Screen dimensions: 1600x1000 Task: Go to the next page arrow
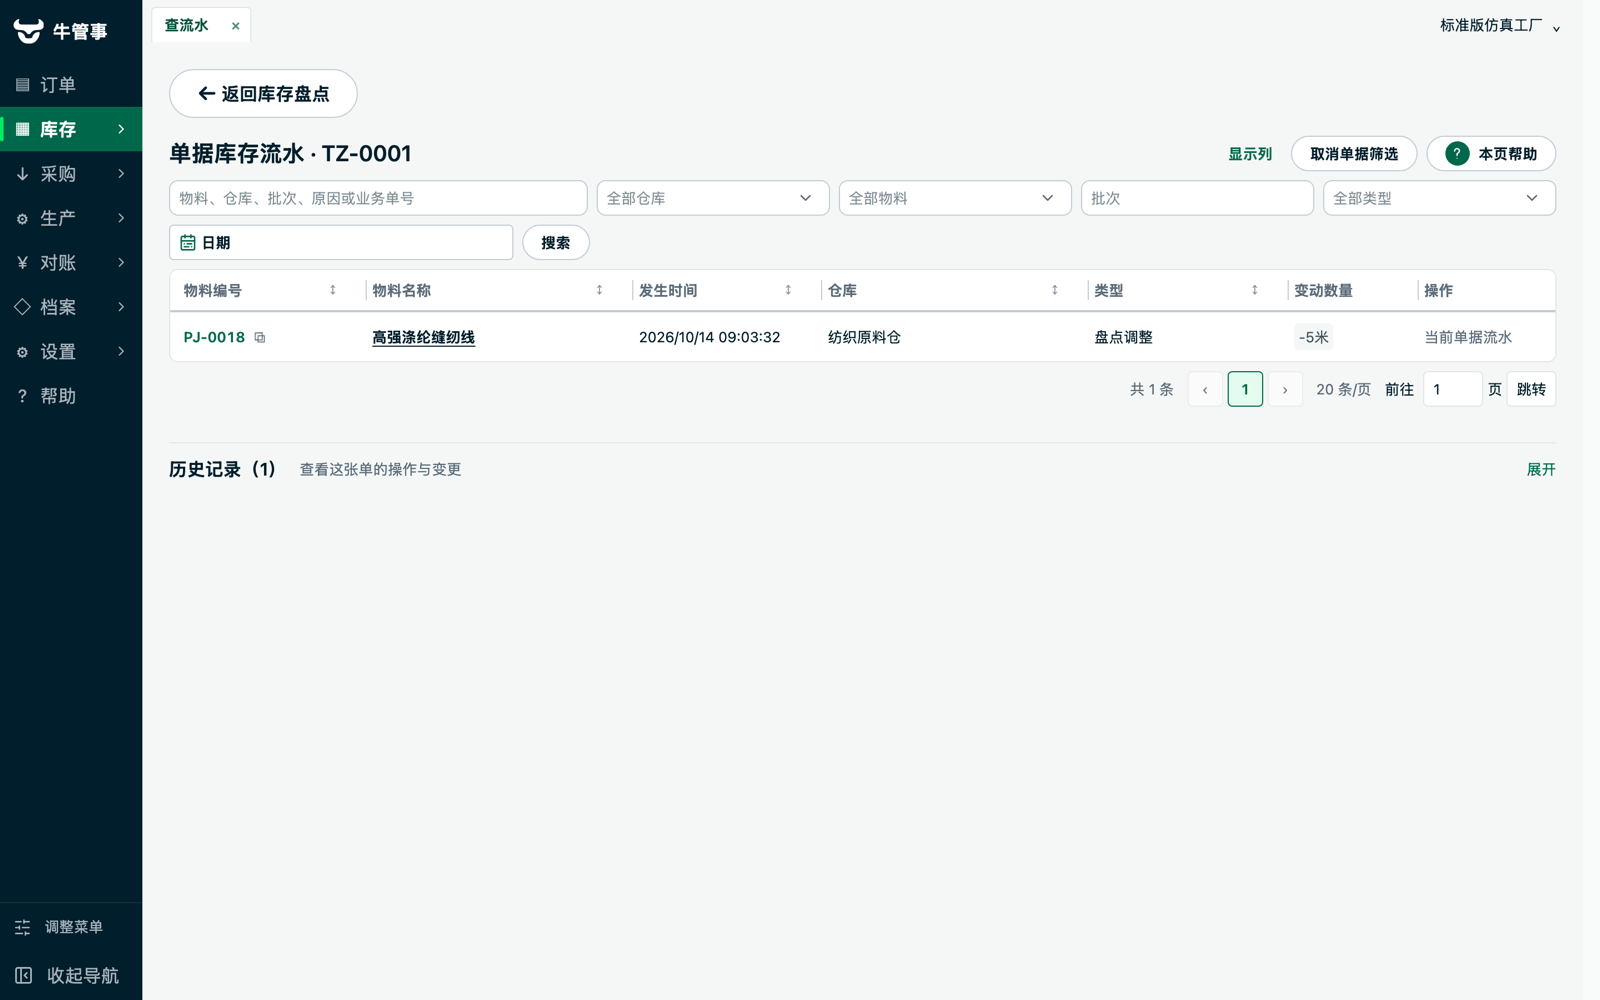(x=1285, y=390)
